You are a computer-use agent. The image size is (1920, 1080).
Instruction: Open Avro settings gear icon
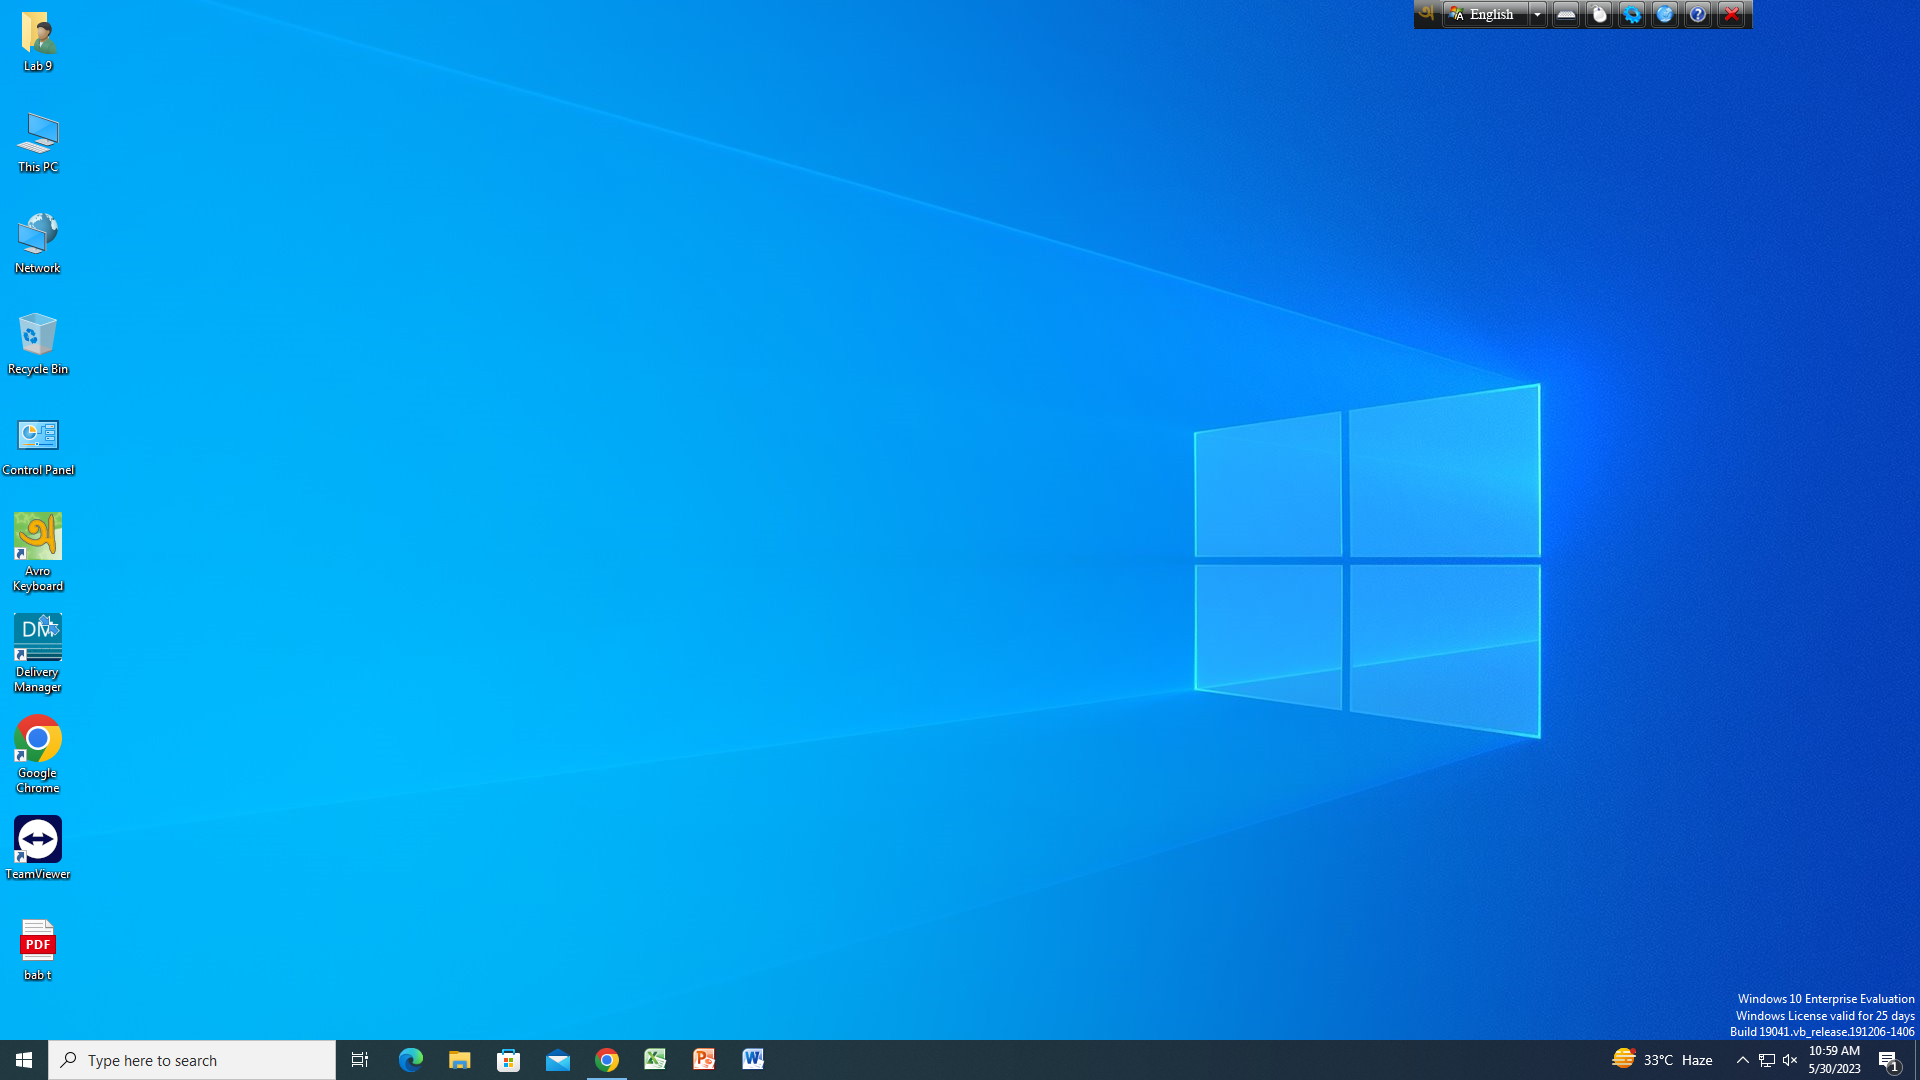[1632, 14]
